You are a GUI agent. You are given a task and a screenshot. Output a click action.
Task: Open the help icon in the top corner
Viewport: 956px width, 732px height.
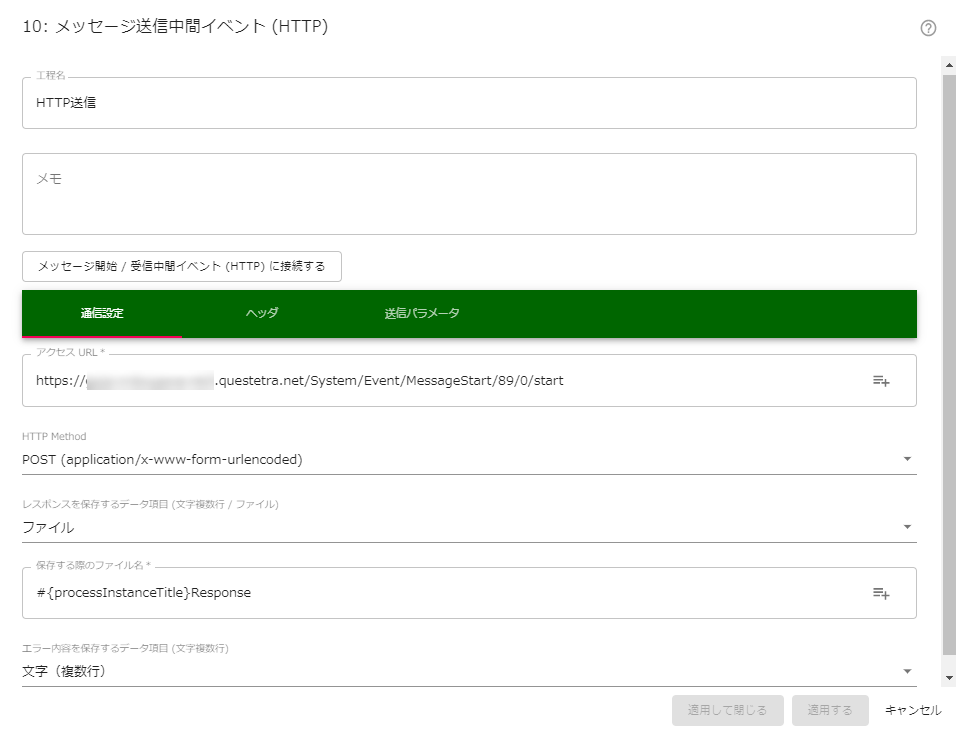928,28
